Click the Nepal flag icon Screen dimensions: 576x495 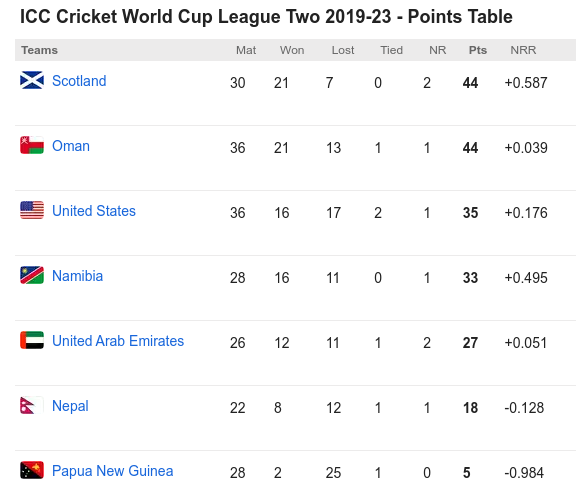tap(32, 405)
